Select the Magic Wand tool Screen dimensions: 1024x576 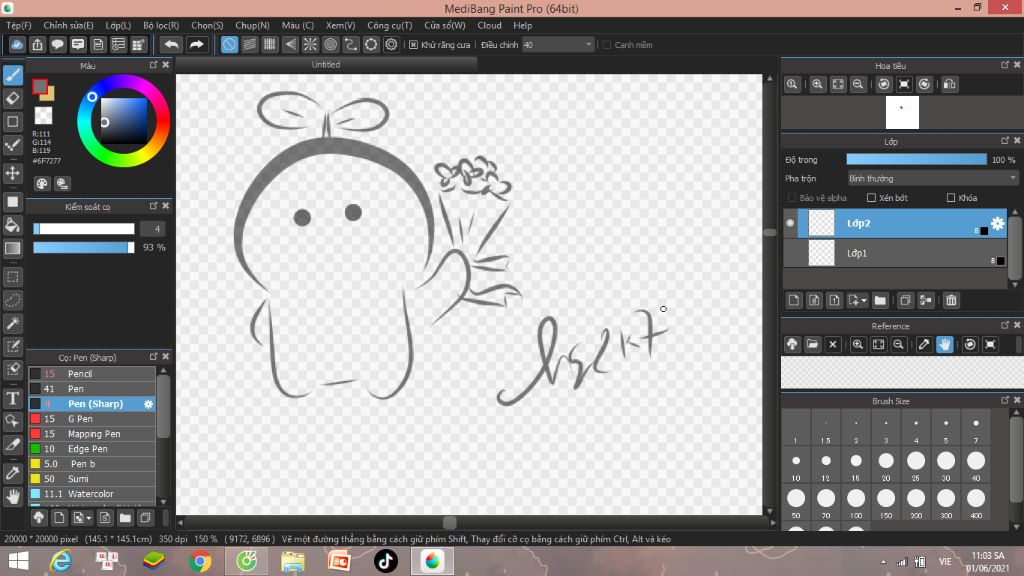point(12,323)
